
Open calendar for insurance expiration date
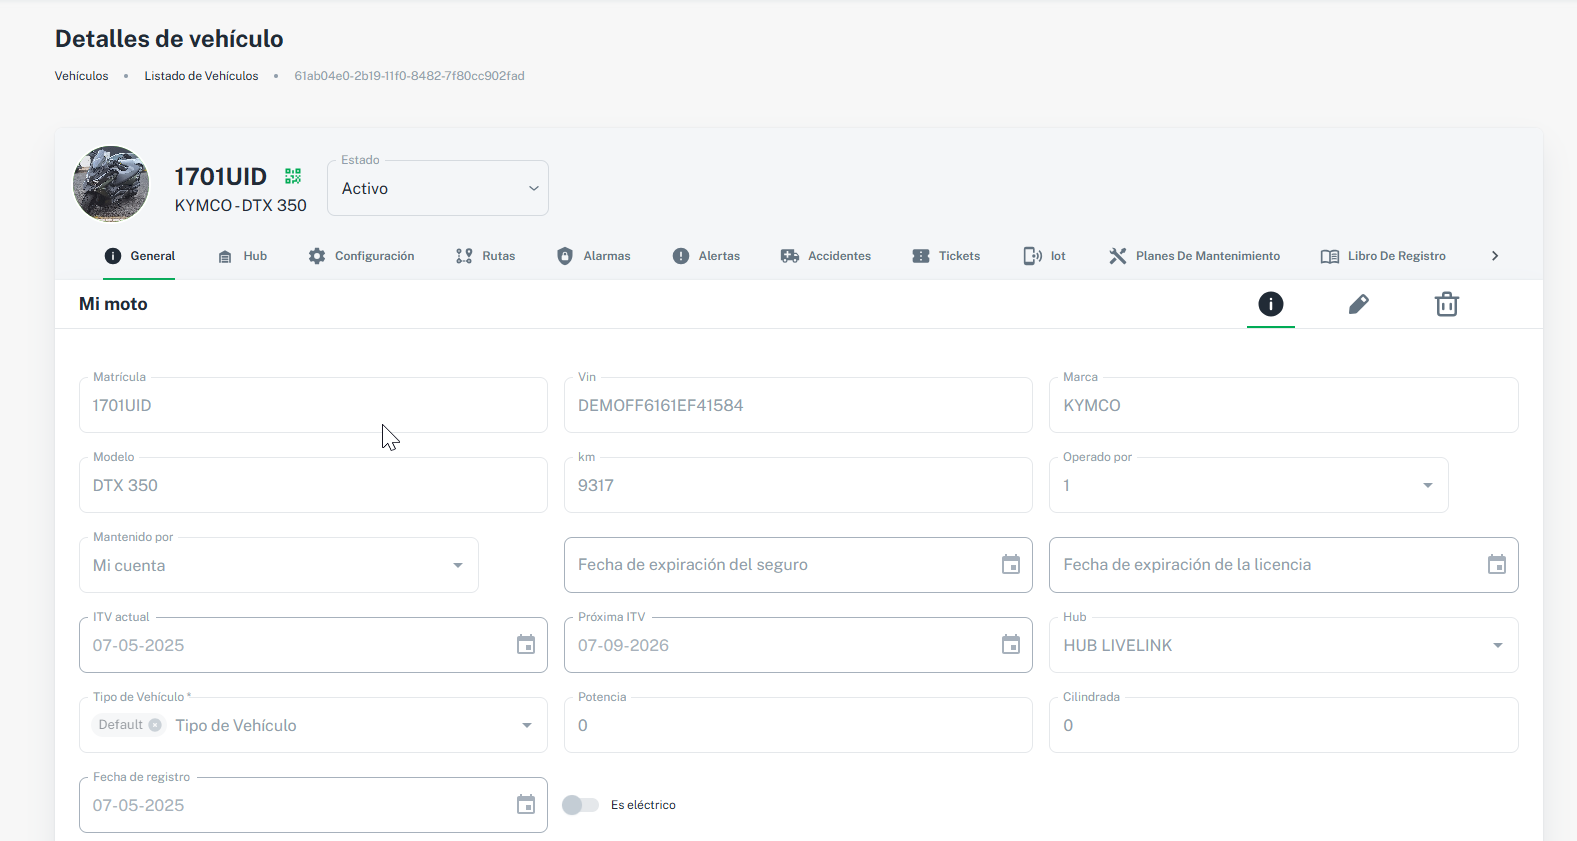(x=1011, y=565)
